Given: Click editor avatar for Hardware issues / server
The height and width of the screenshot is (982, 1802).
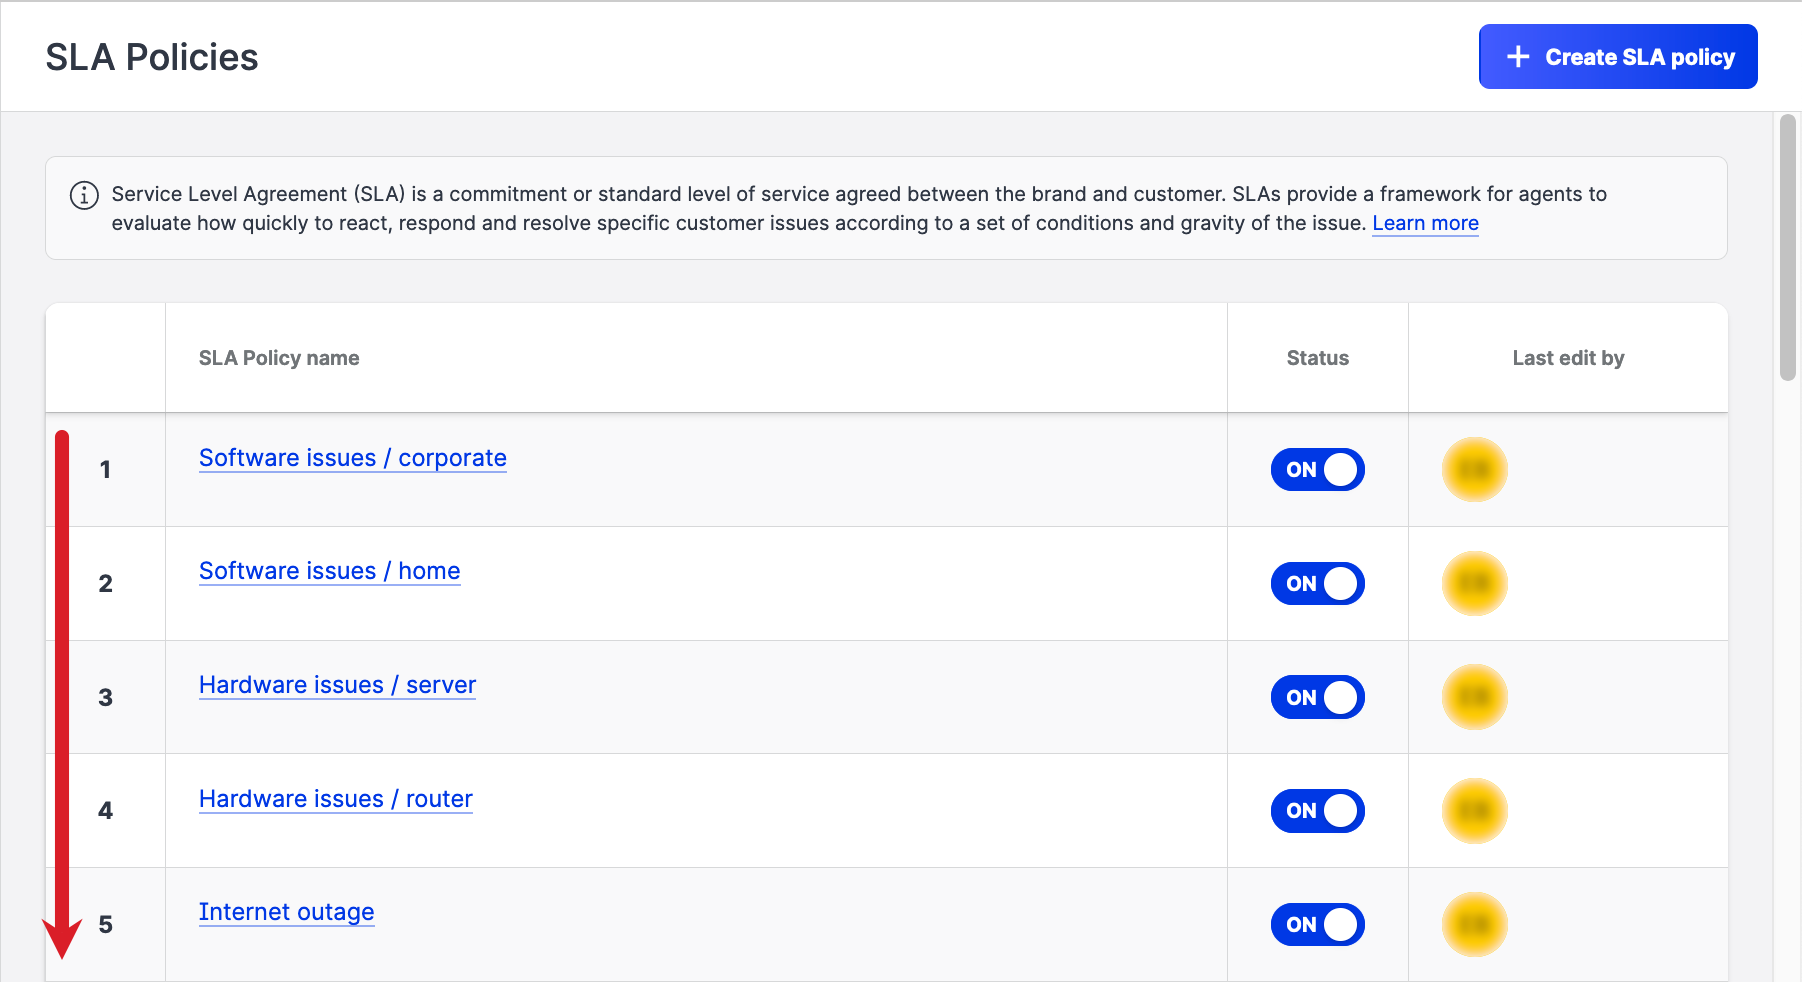Looking at the screenshot, I should 1474,697.
